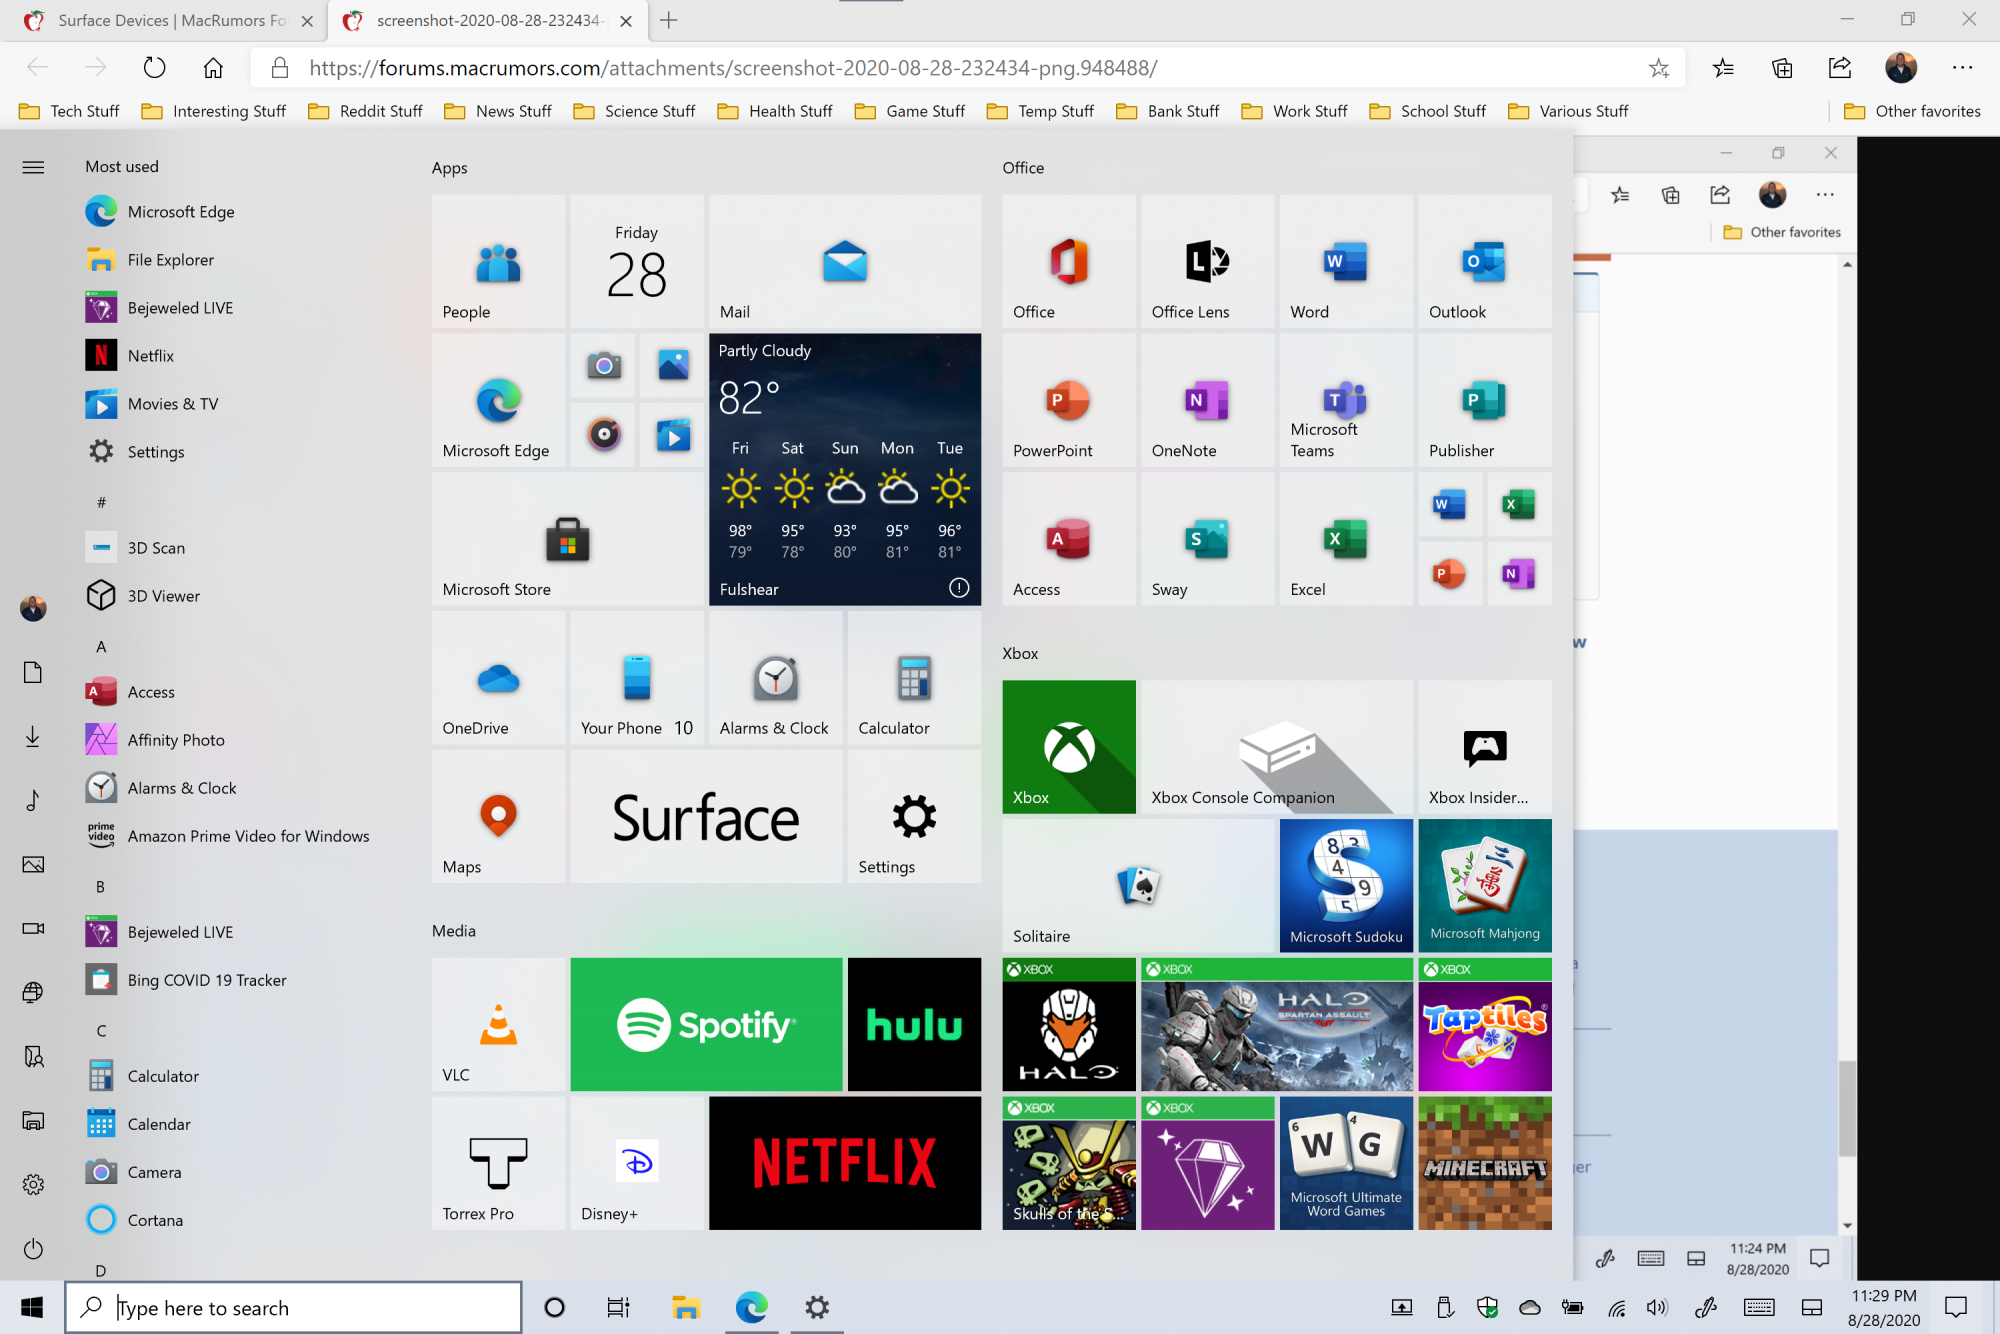Viewport: 2000px width, 1334px height.
Task: Click the volume icon in system tray
Action: click(x=1657, y=1307)
